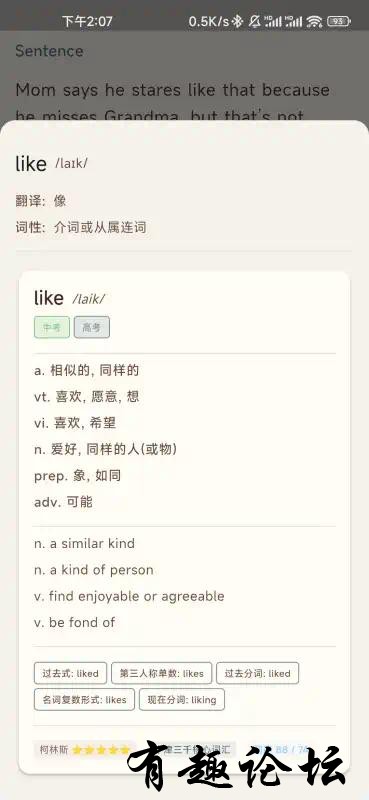
Task: Select the 中考 exam tag
Action: click(x=52, y=328)
